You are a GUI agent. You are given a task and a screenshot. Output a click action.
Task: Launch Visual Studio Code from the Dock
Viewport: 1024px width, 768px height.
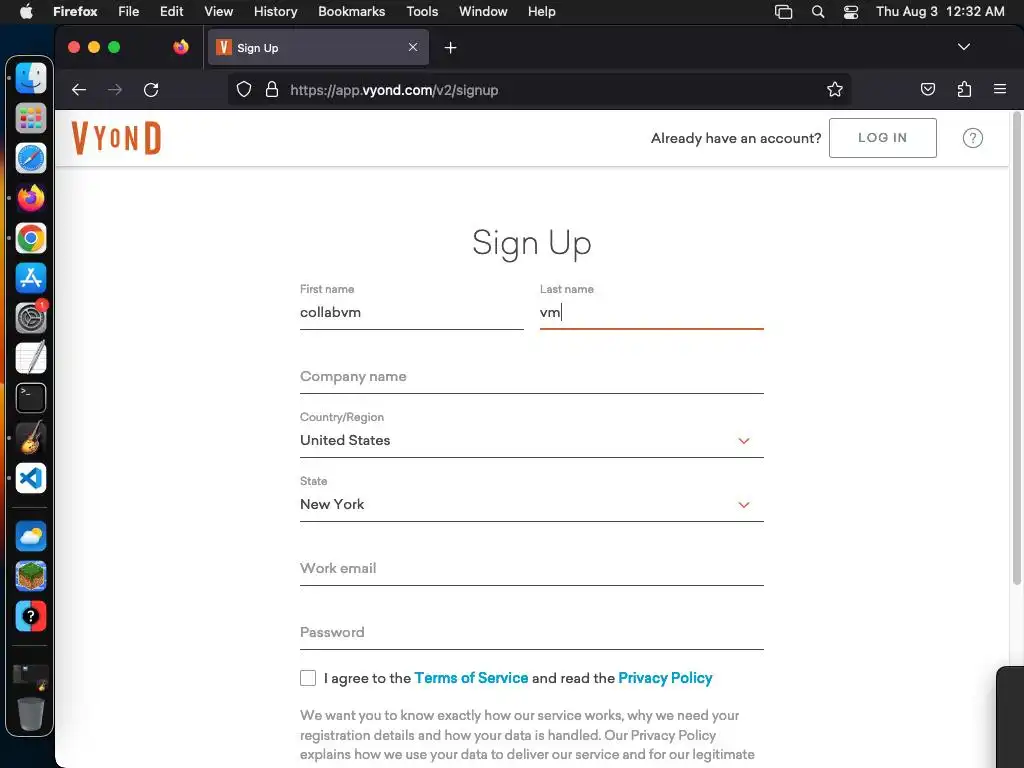tap(31, 478)
